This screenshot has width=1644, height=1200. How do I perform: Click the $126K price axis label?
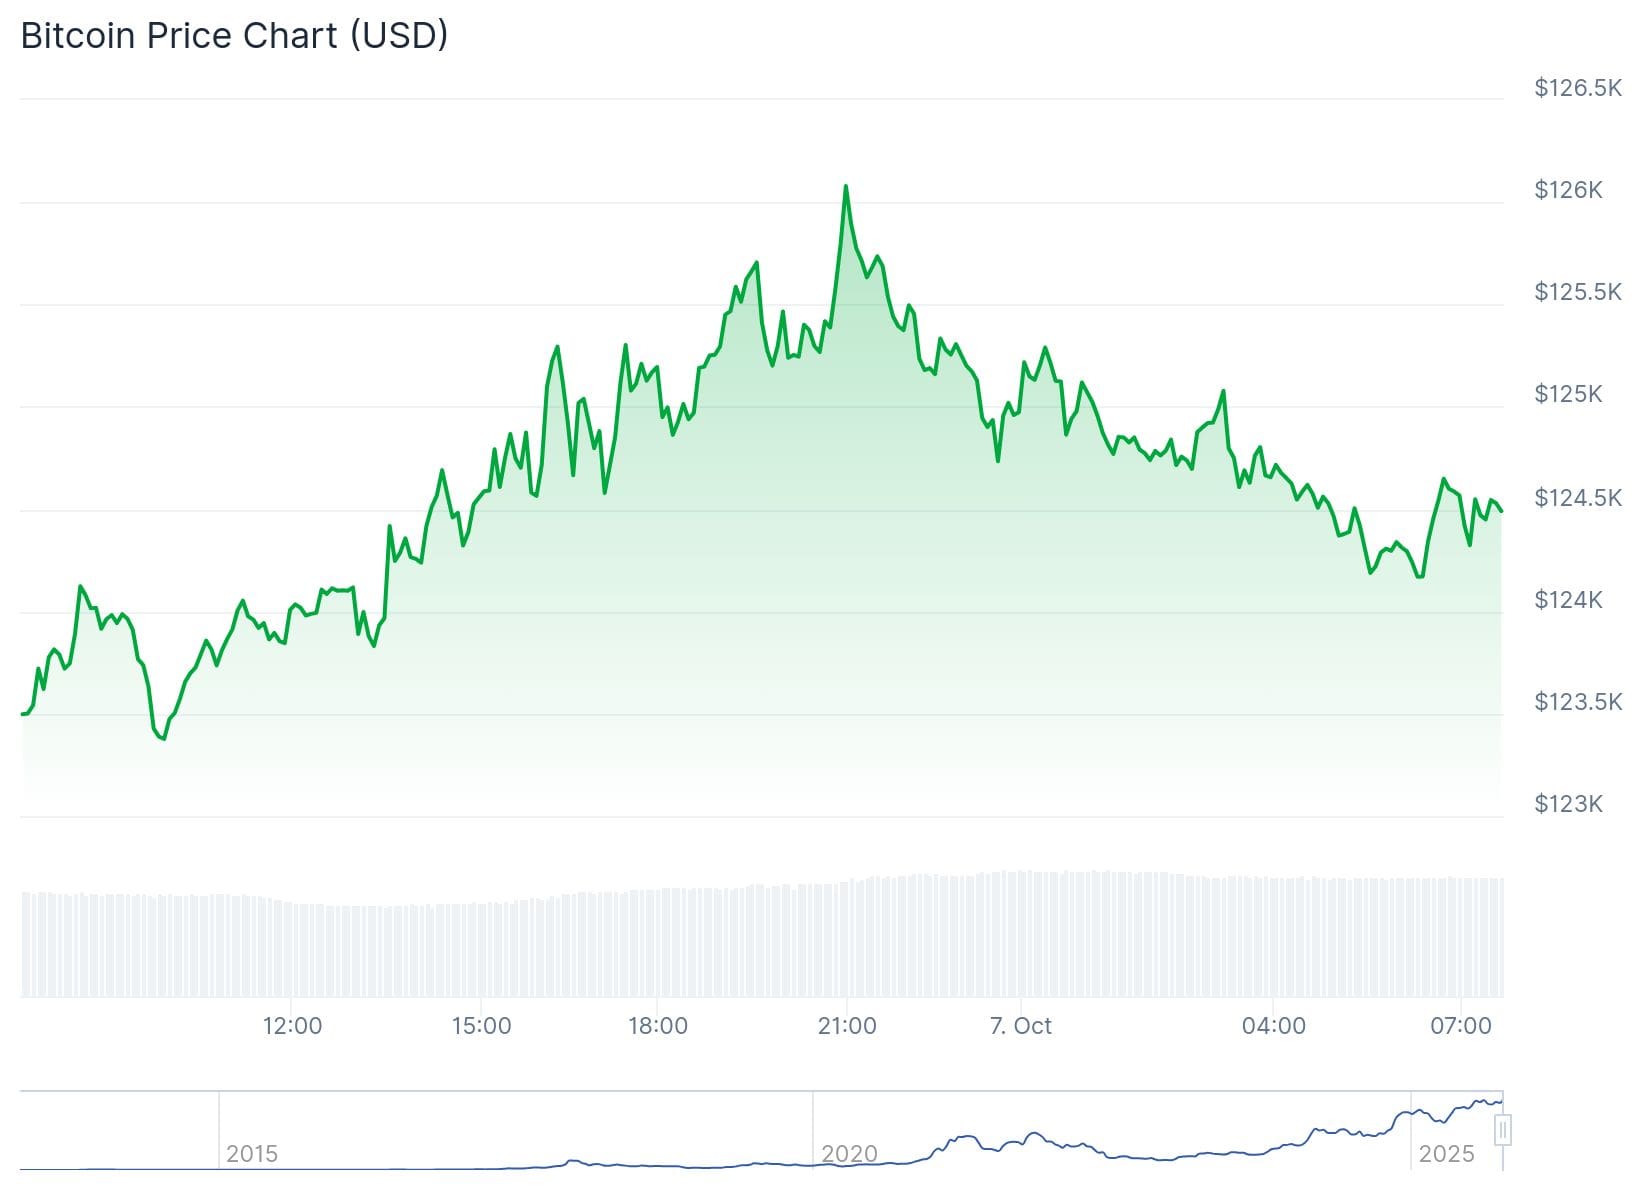[1568, 190]
